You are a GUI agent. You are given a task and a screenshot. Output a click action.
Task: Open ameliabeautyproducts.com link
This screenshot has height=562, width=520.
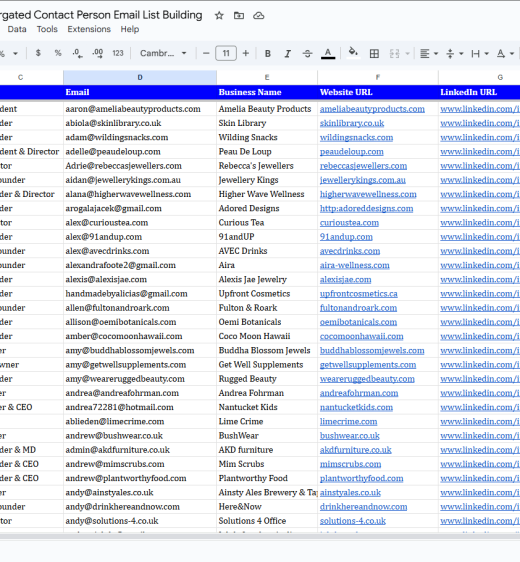pyautogui.click(x=372, y=109)
